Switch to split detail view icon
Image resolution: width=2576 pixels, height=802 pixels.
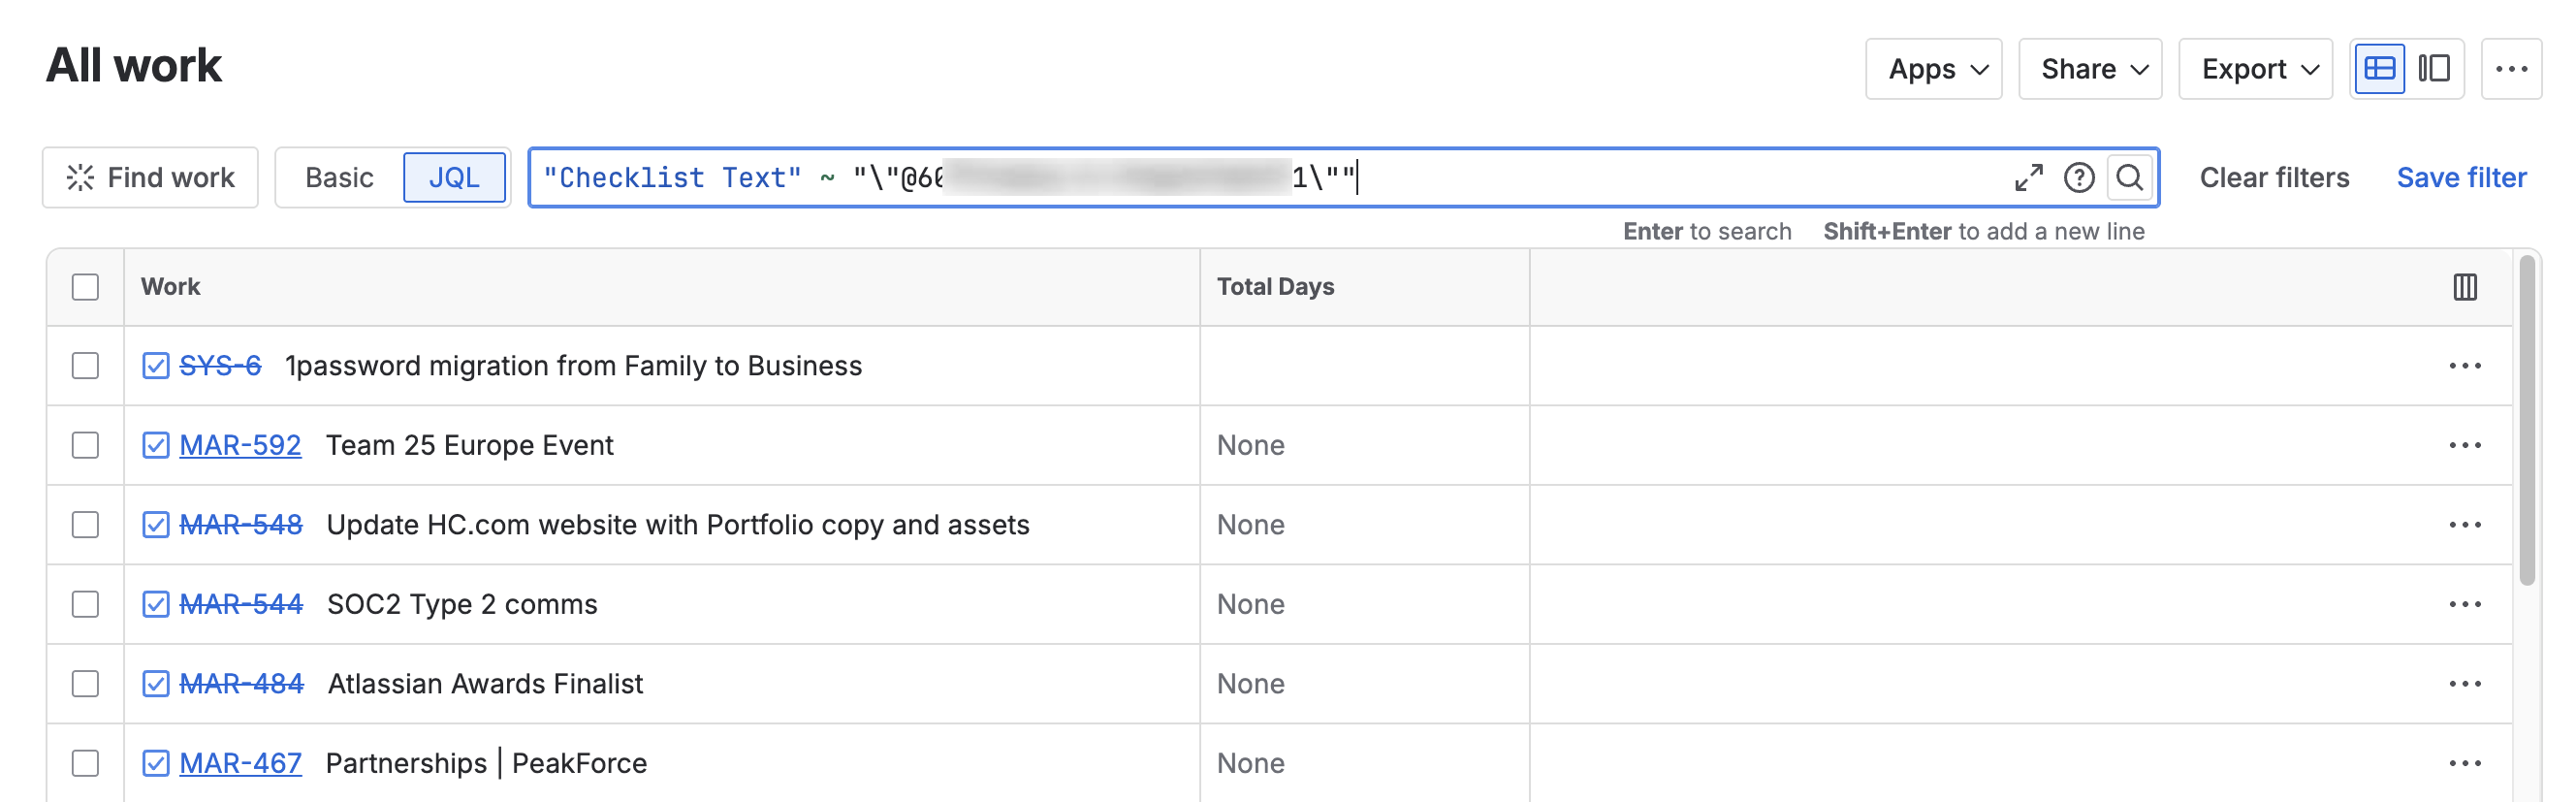2434,69
